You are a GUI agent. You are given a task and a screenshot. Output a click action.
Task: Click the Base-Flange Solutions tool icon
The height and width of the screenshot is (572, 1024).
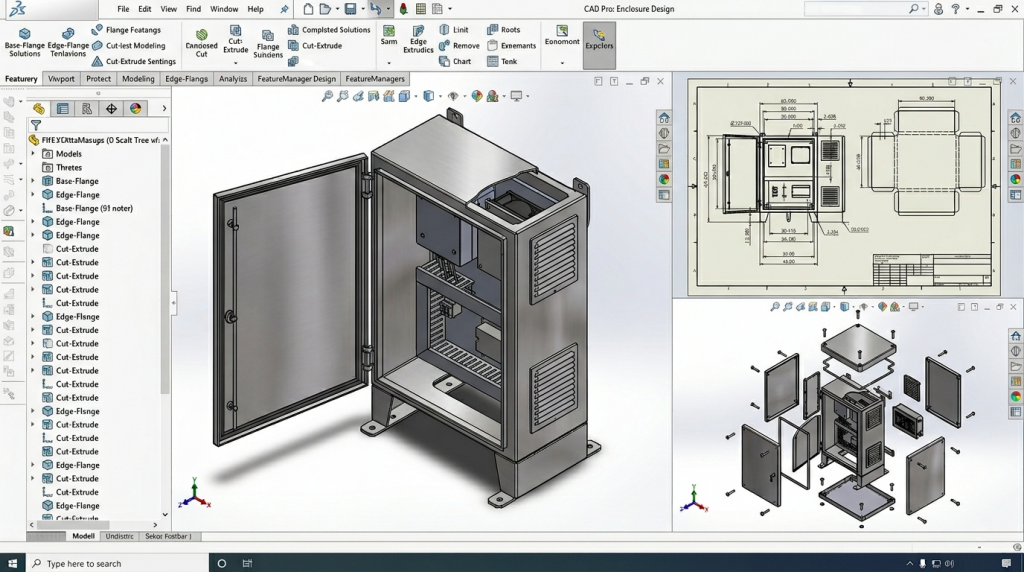(25, 34)
